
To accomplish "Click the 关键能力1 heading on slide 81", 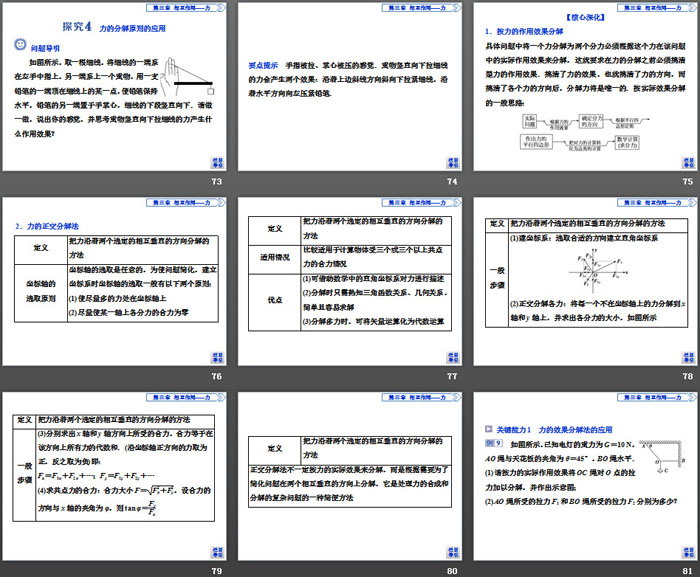I will [x=554, y=430].
